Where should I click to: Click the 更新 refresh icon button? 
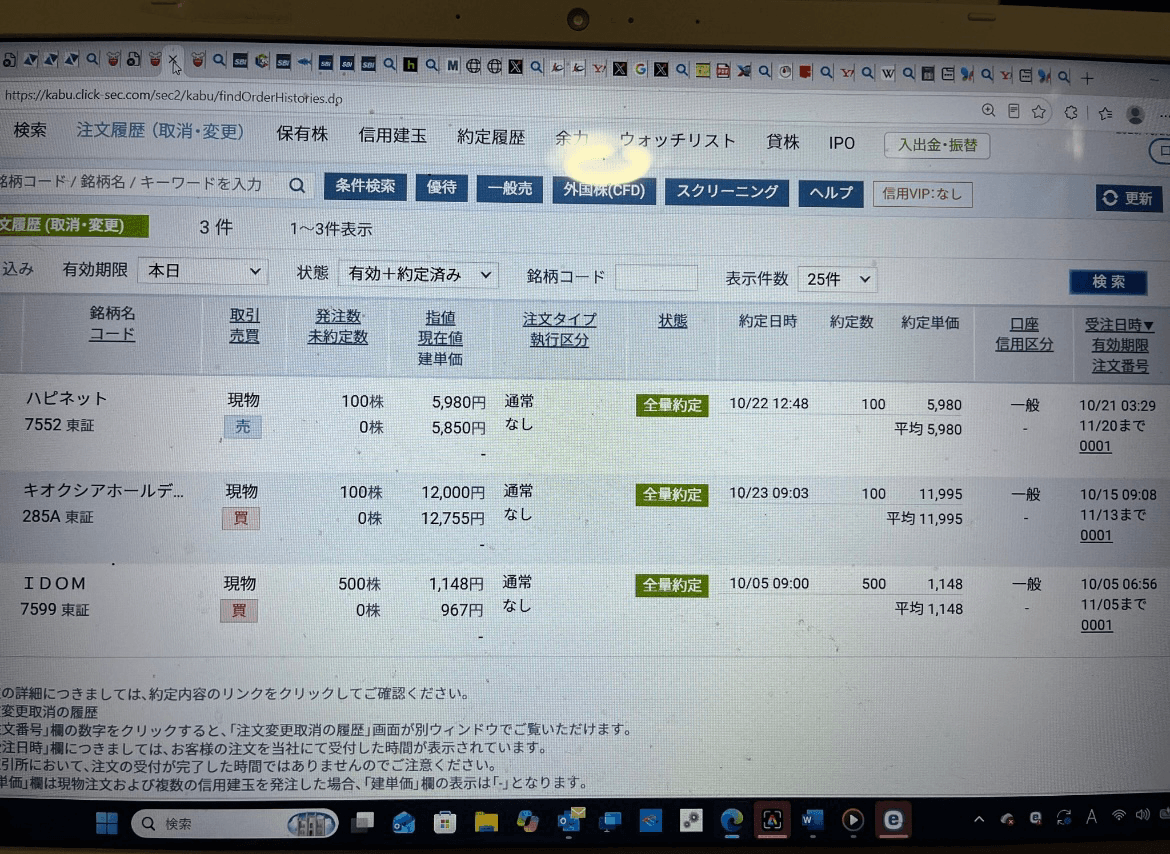[1128, 198]
